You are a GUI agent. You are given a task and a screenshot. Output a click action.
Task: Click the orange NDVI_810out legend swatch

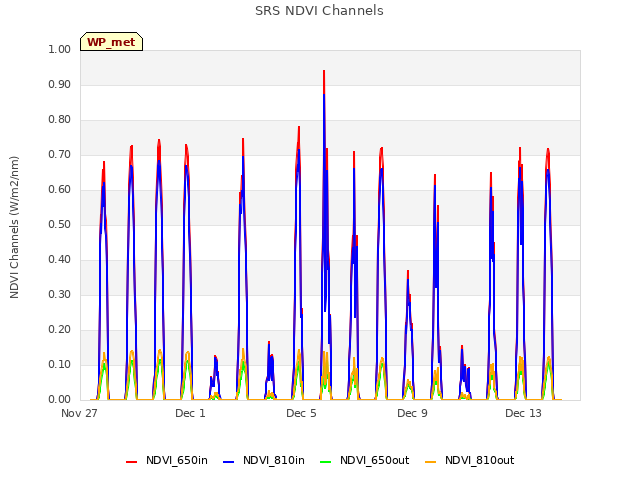coord(430,462)
